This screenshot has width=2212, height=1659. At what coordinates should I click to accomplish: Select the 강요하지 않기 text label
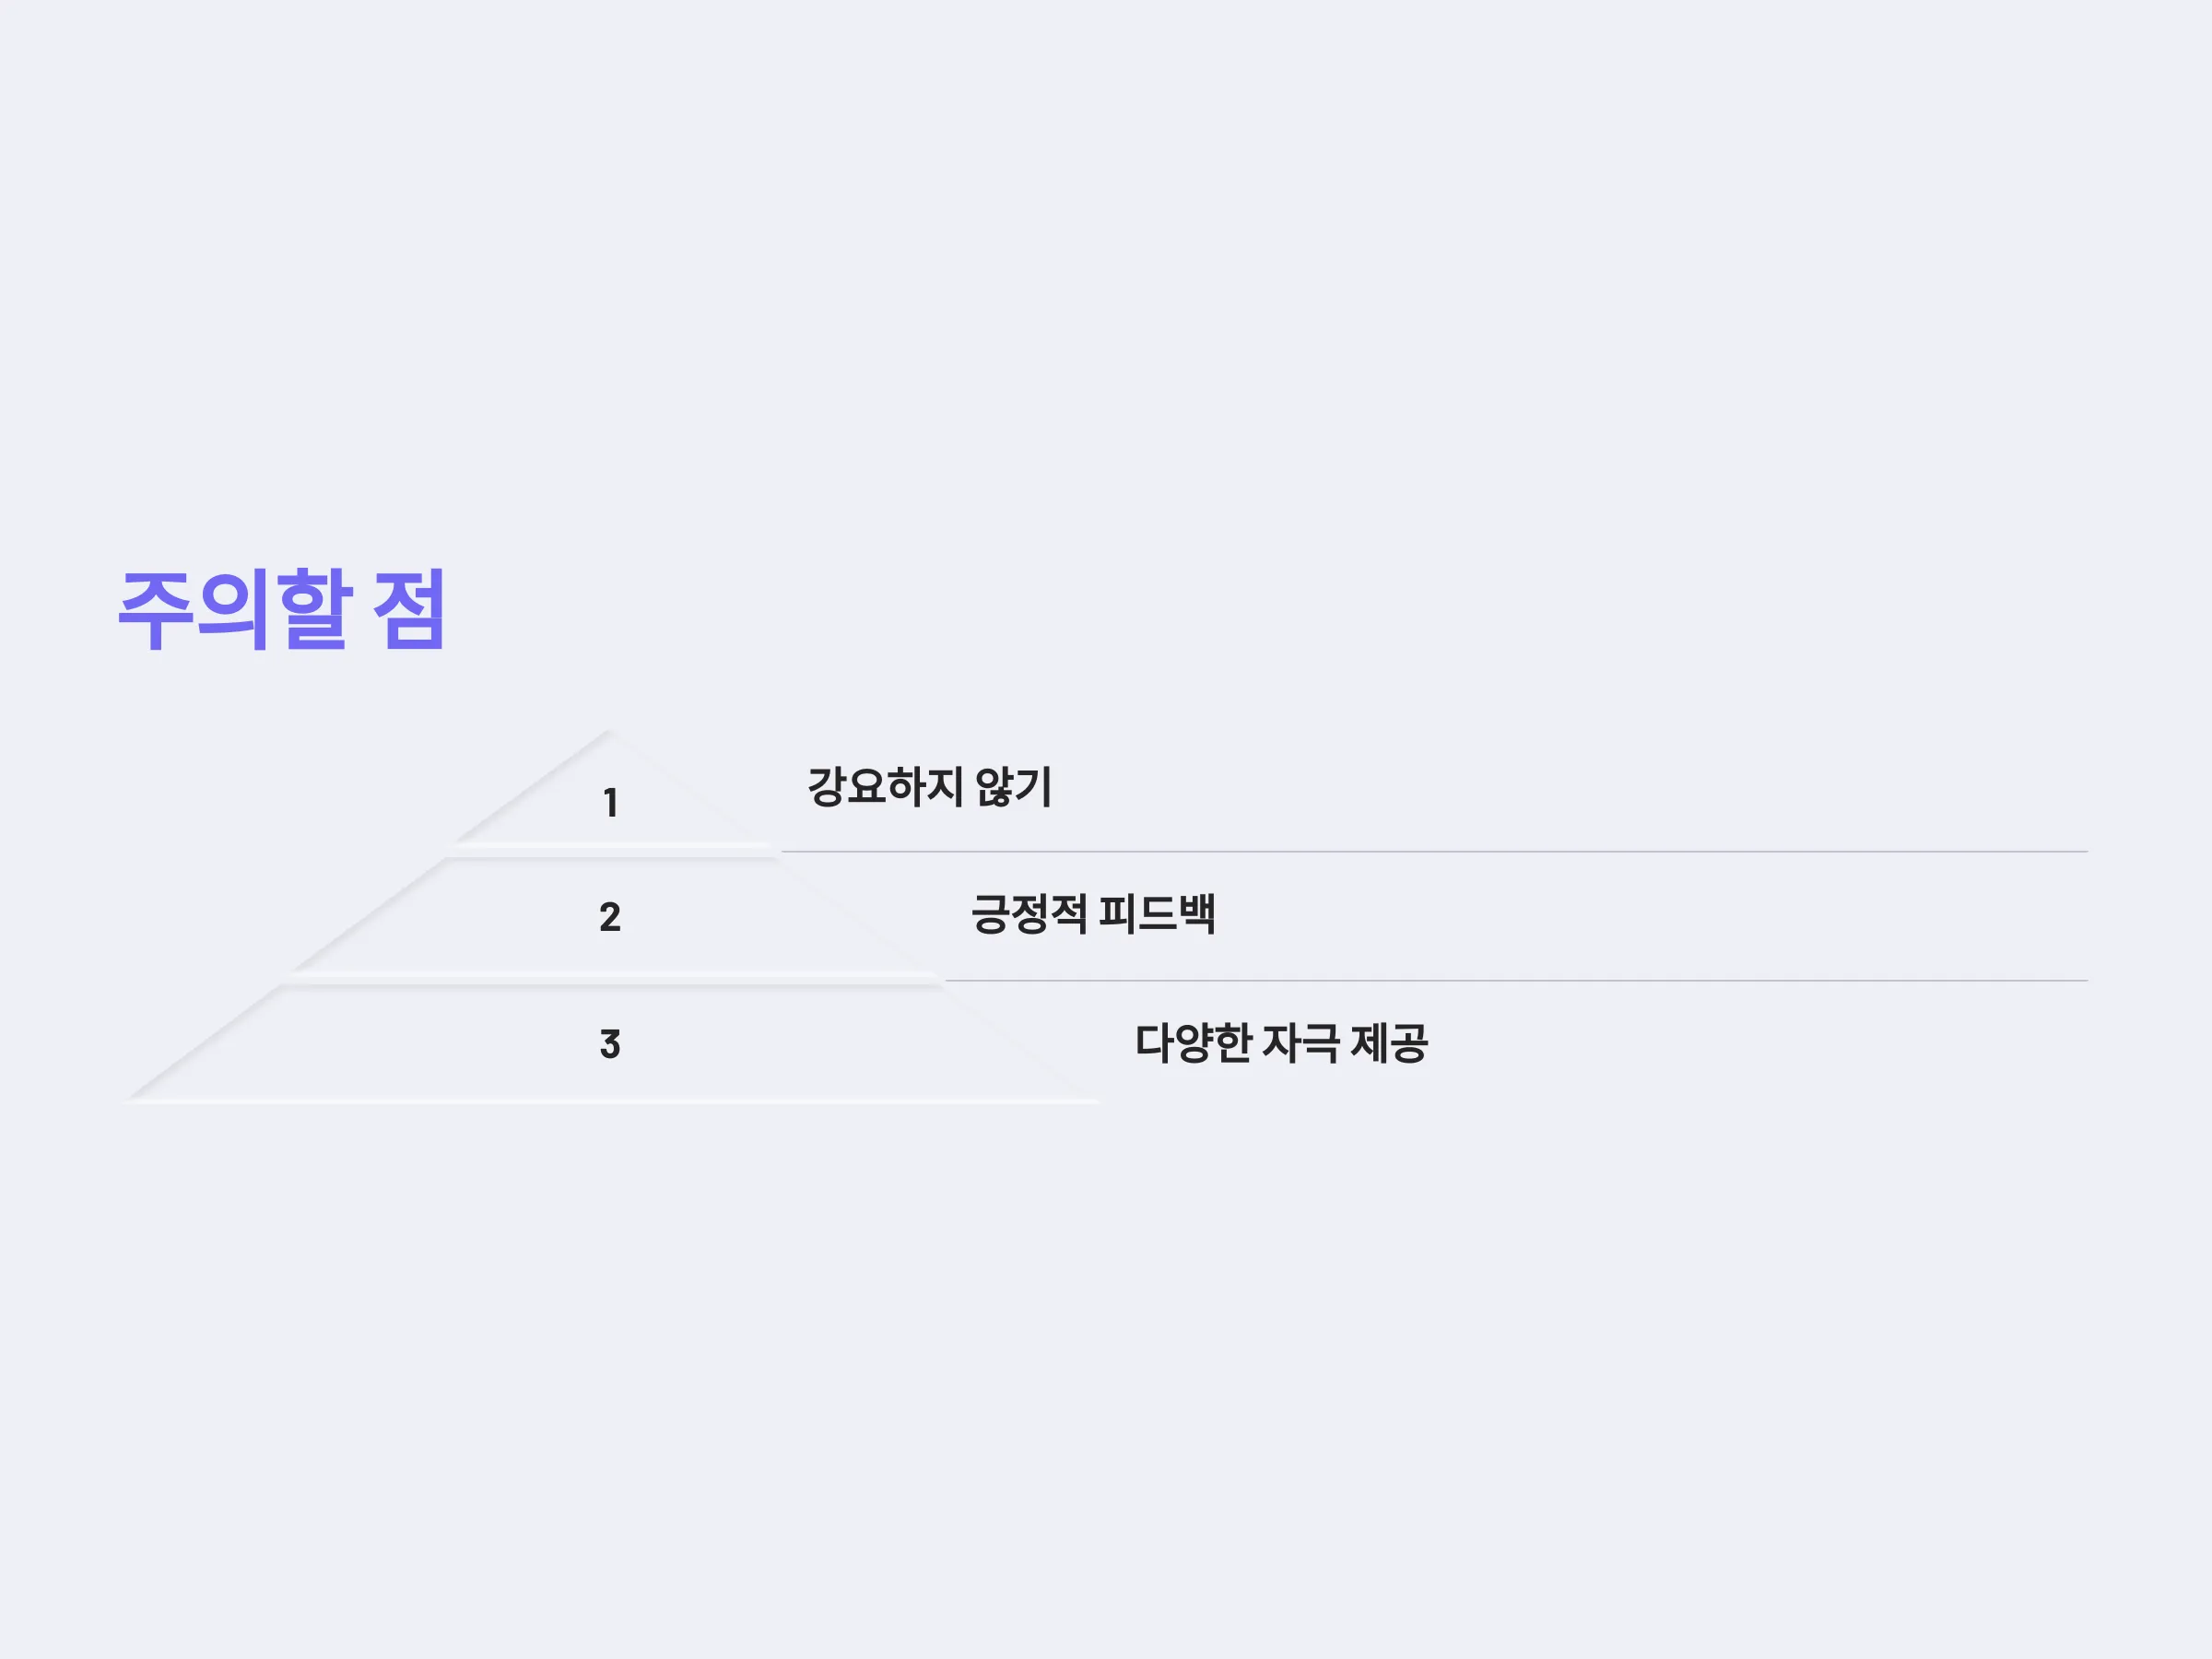(929, 787)
